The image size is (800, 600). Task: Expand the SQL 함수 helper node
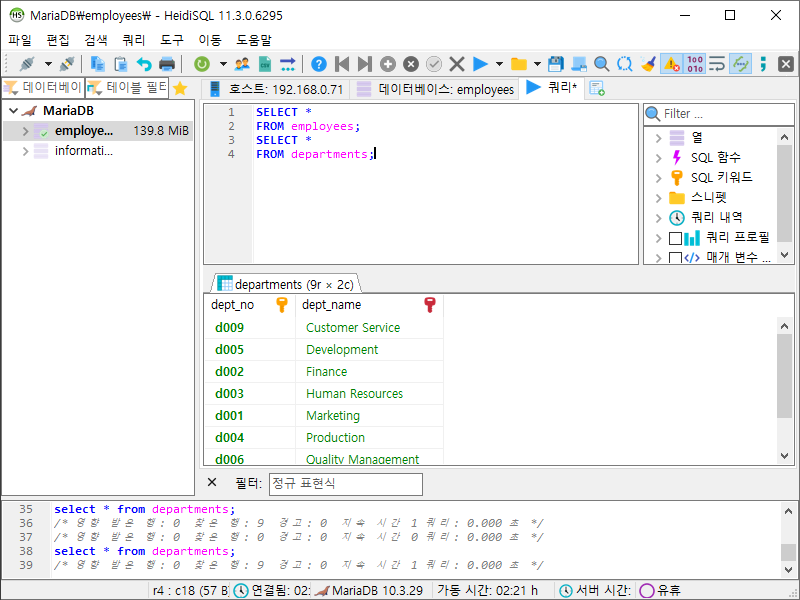click(658, 158)
